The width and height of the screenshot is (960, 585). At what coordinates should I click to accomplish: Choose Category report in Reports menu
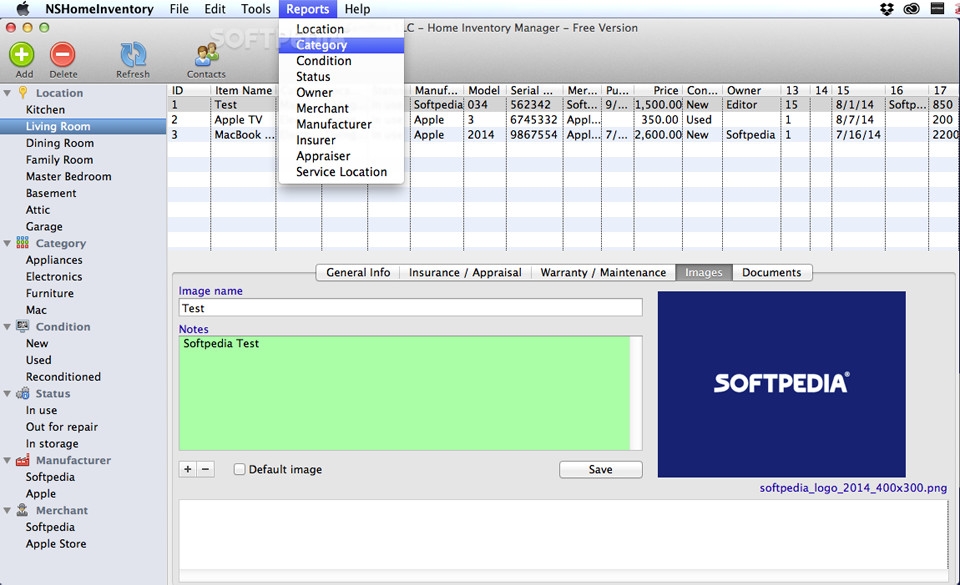coord(341,45)
